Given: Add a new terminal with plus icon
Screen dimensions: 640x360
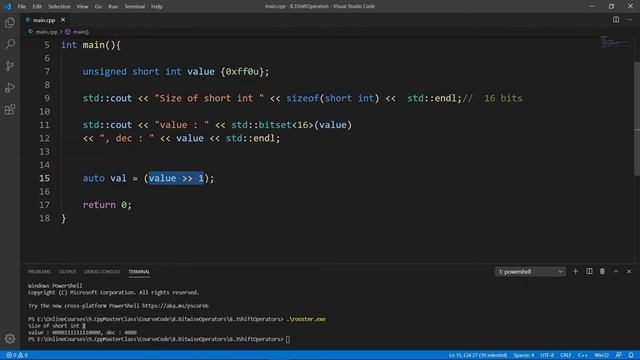Looking at the screenshot, I should click(x=576, y=271).
